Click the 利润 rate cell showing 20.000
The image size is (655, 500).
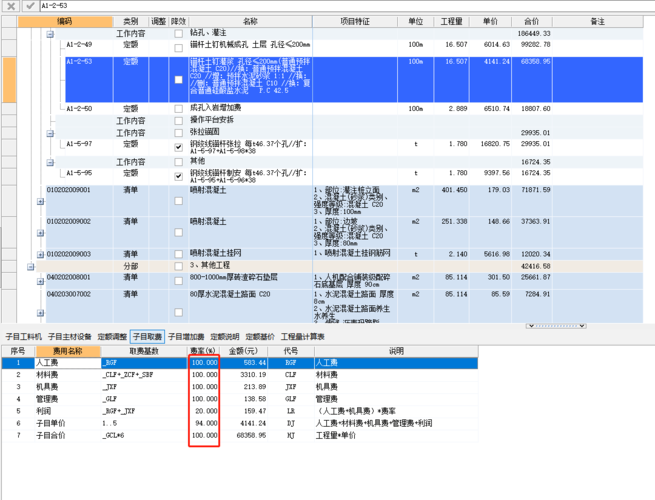[203, 410]
